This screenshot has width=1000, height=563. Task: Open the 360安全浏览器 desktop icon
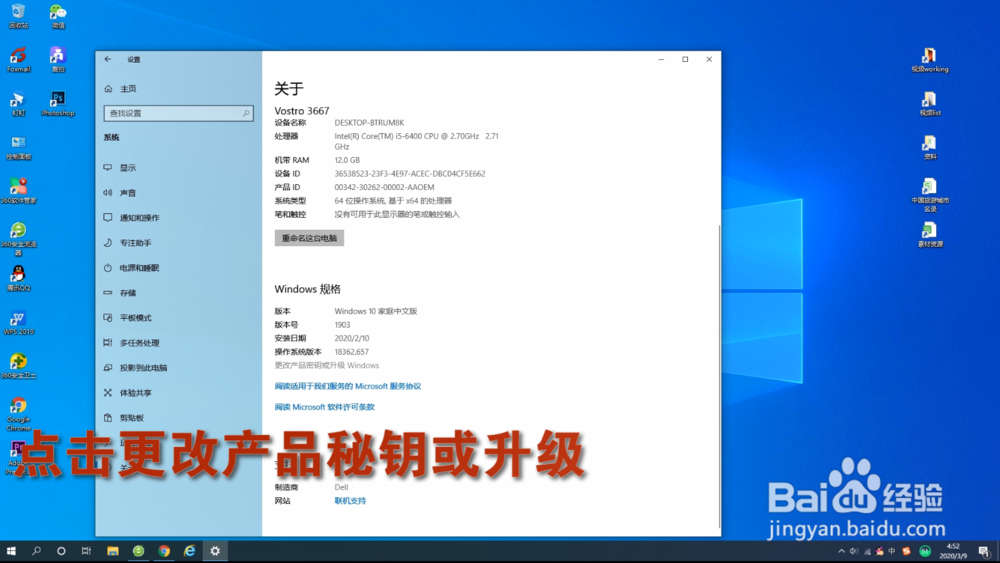coord(18,238)
